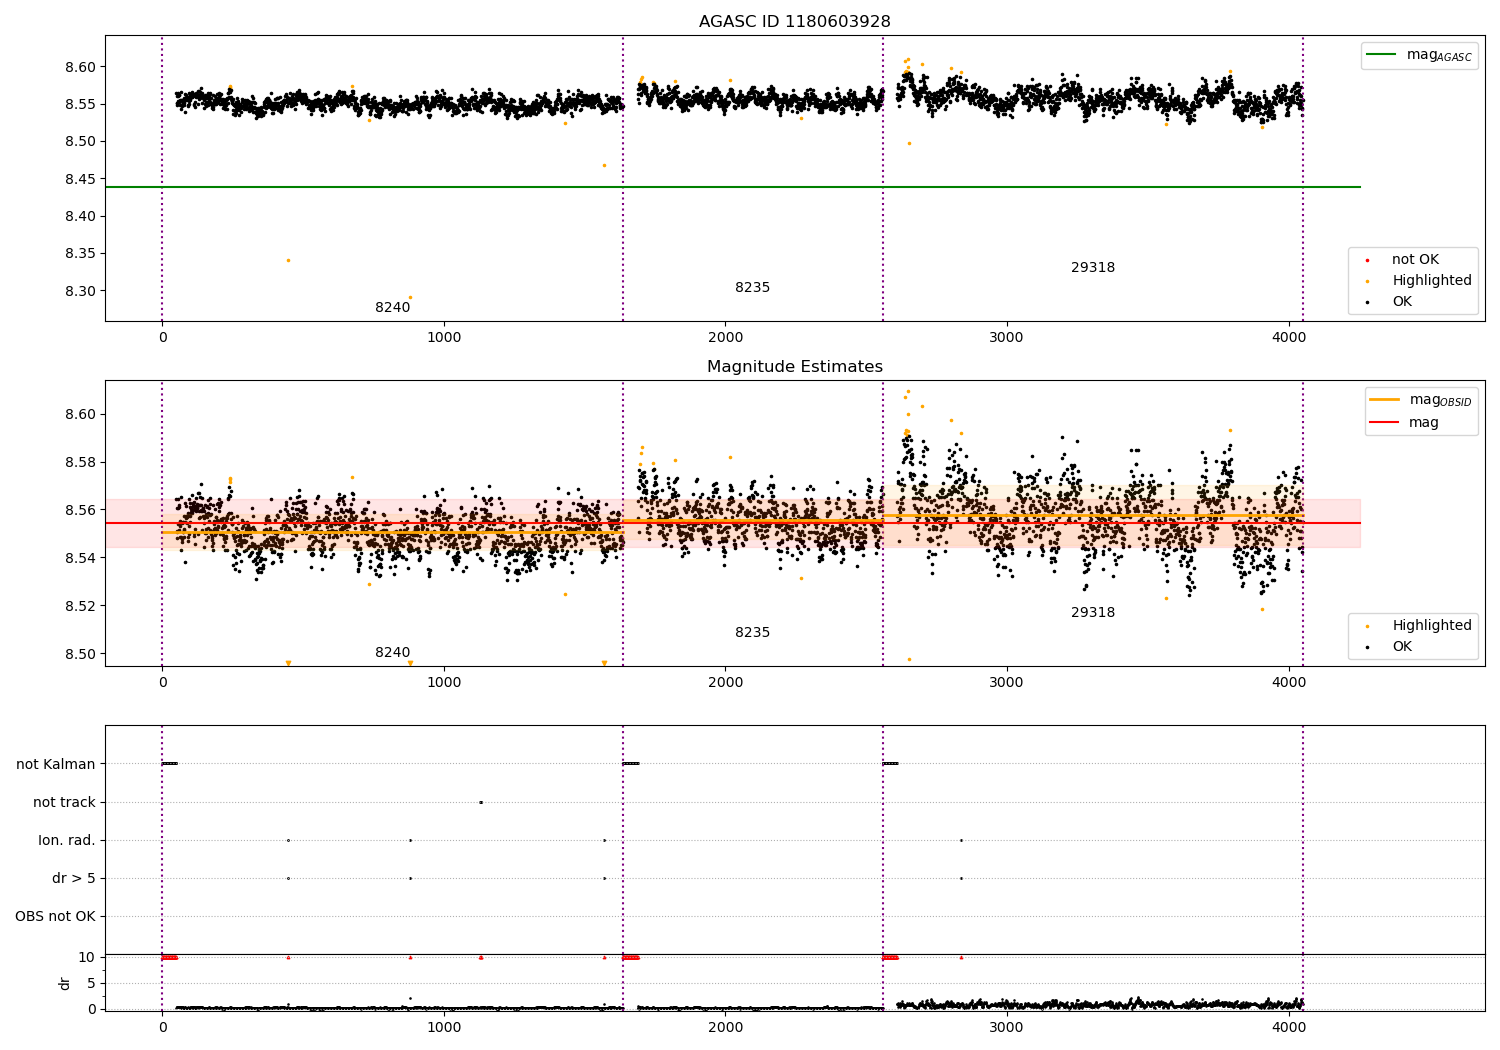Click the red 'mag' legend entry
The width and height of the screenshot is (1500, 1050).
click(1404, 423)
